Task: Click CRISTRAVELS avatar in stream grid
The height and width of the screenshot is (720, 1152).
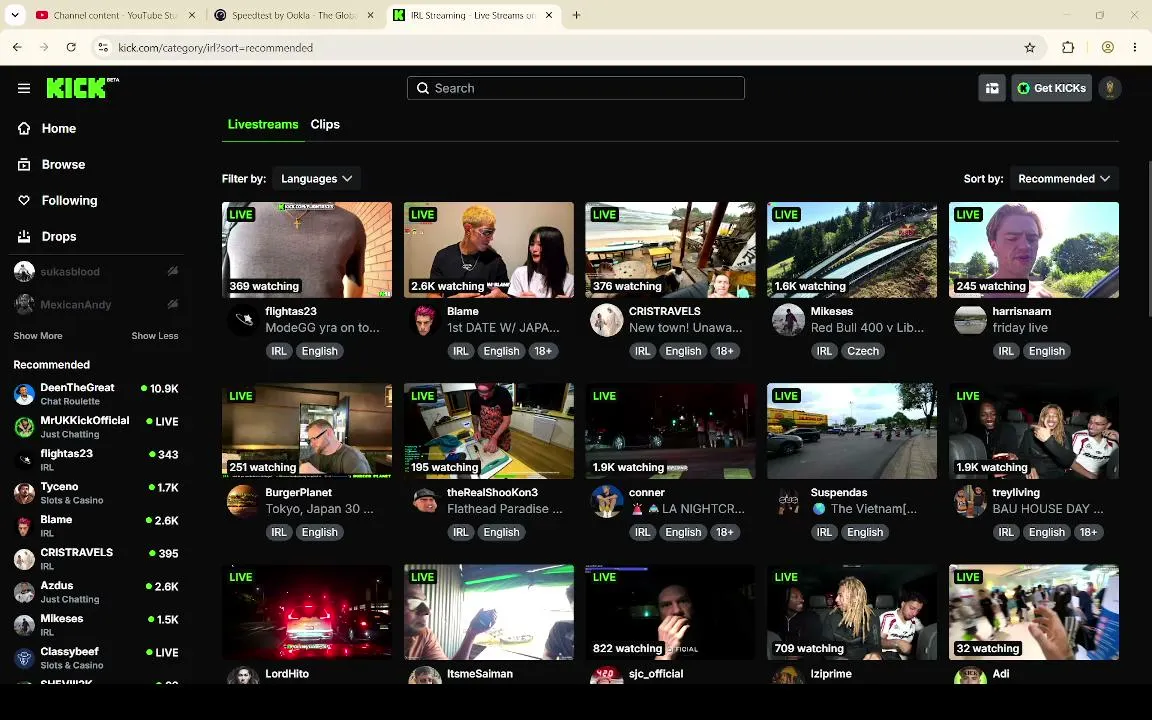Action: click(x=606, y=320)
